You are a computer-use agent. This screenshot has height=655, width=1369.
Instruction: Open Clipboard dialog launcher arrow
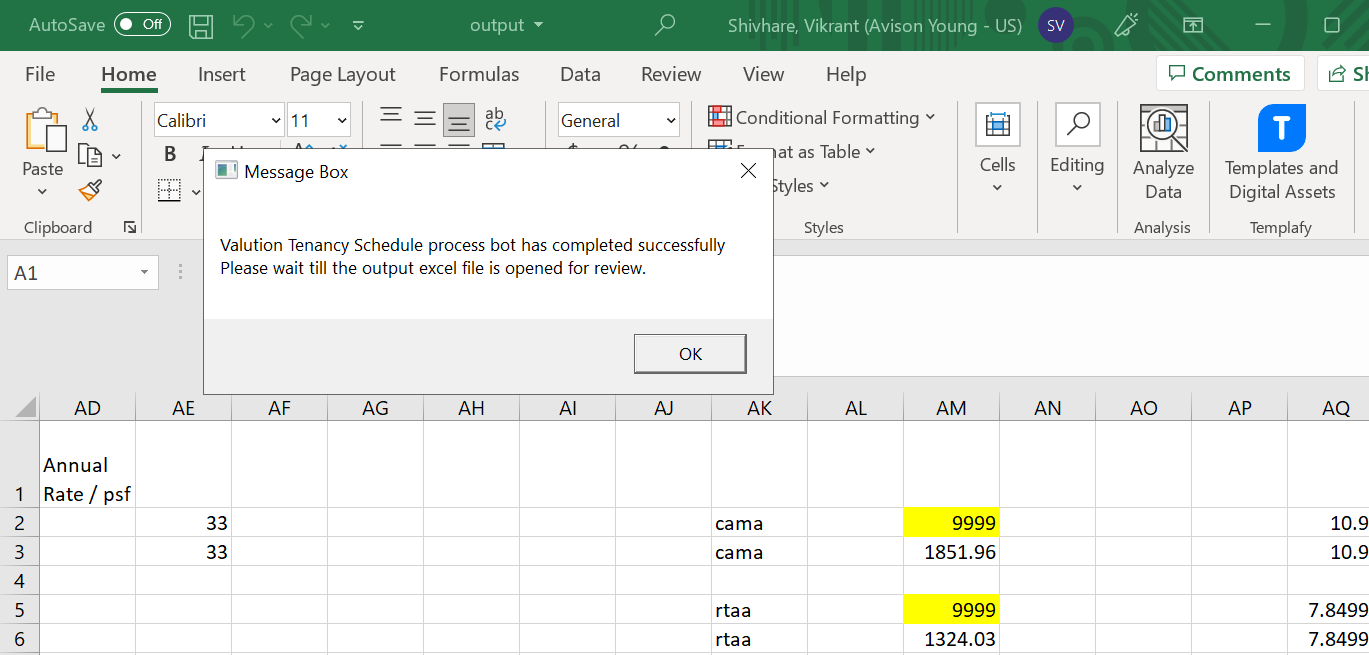click(x=130, y=228)
